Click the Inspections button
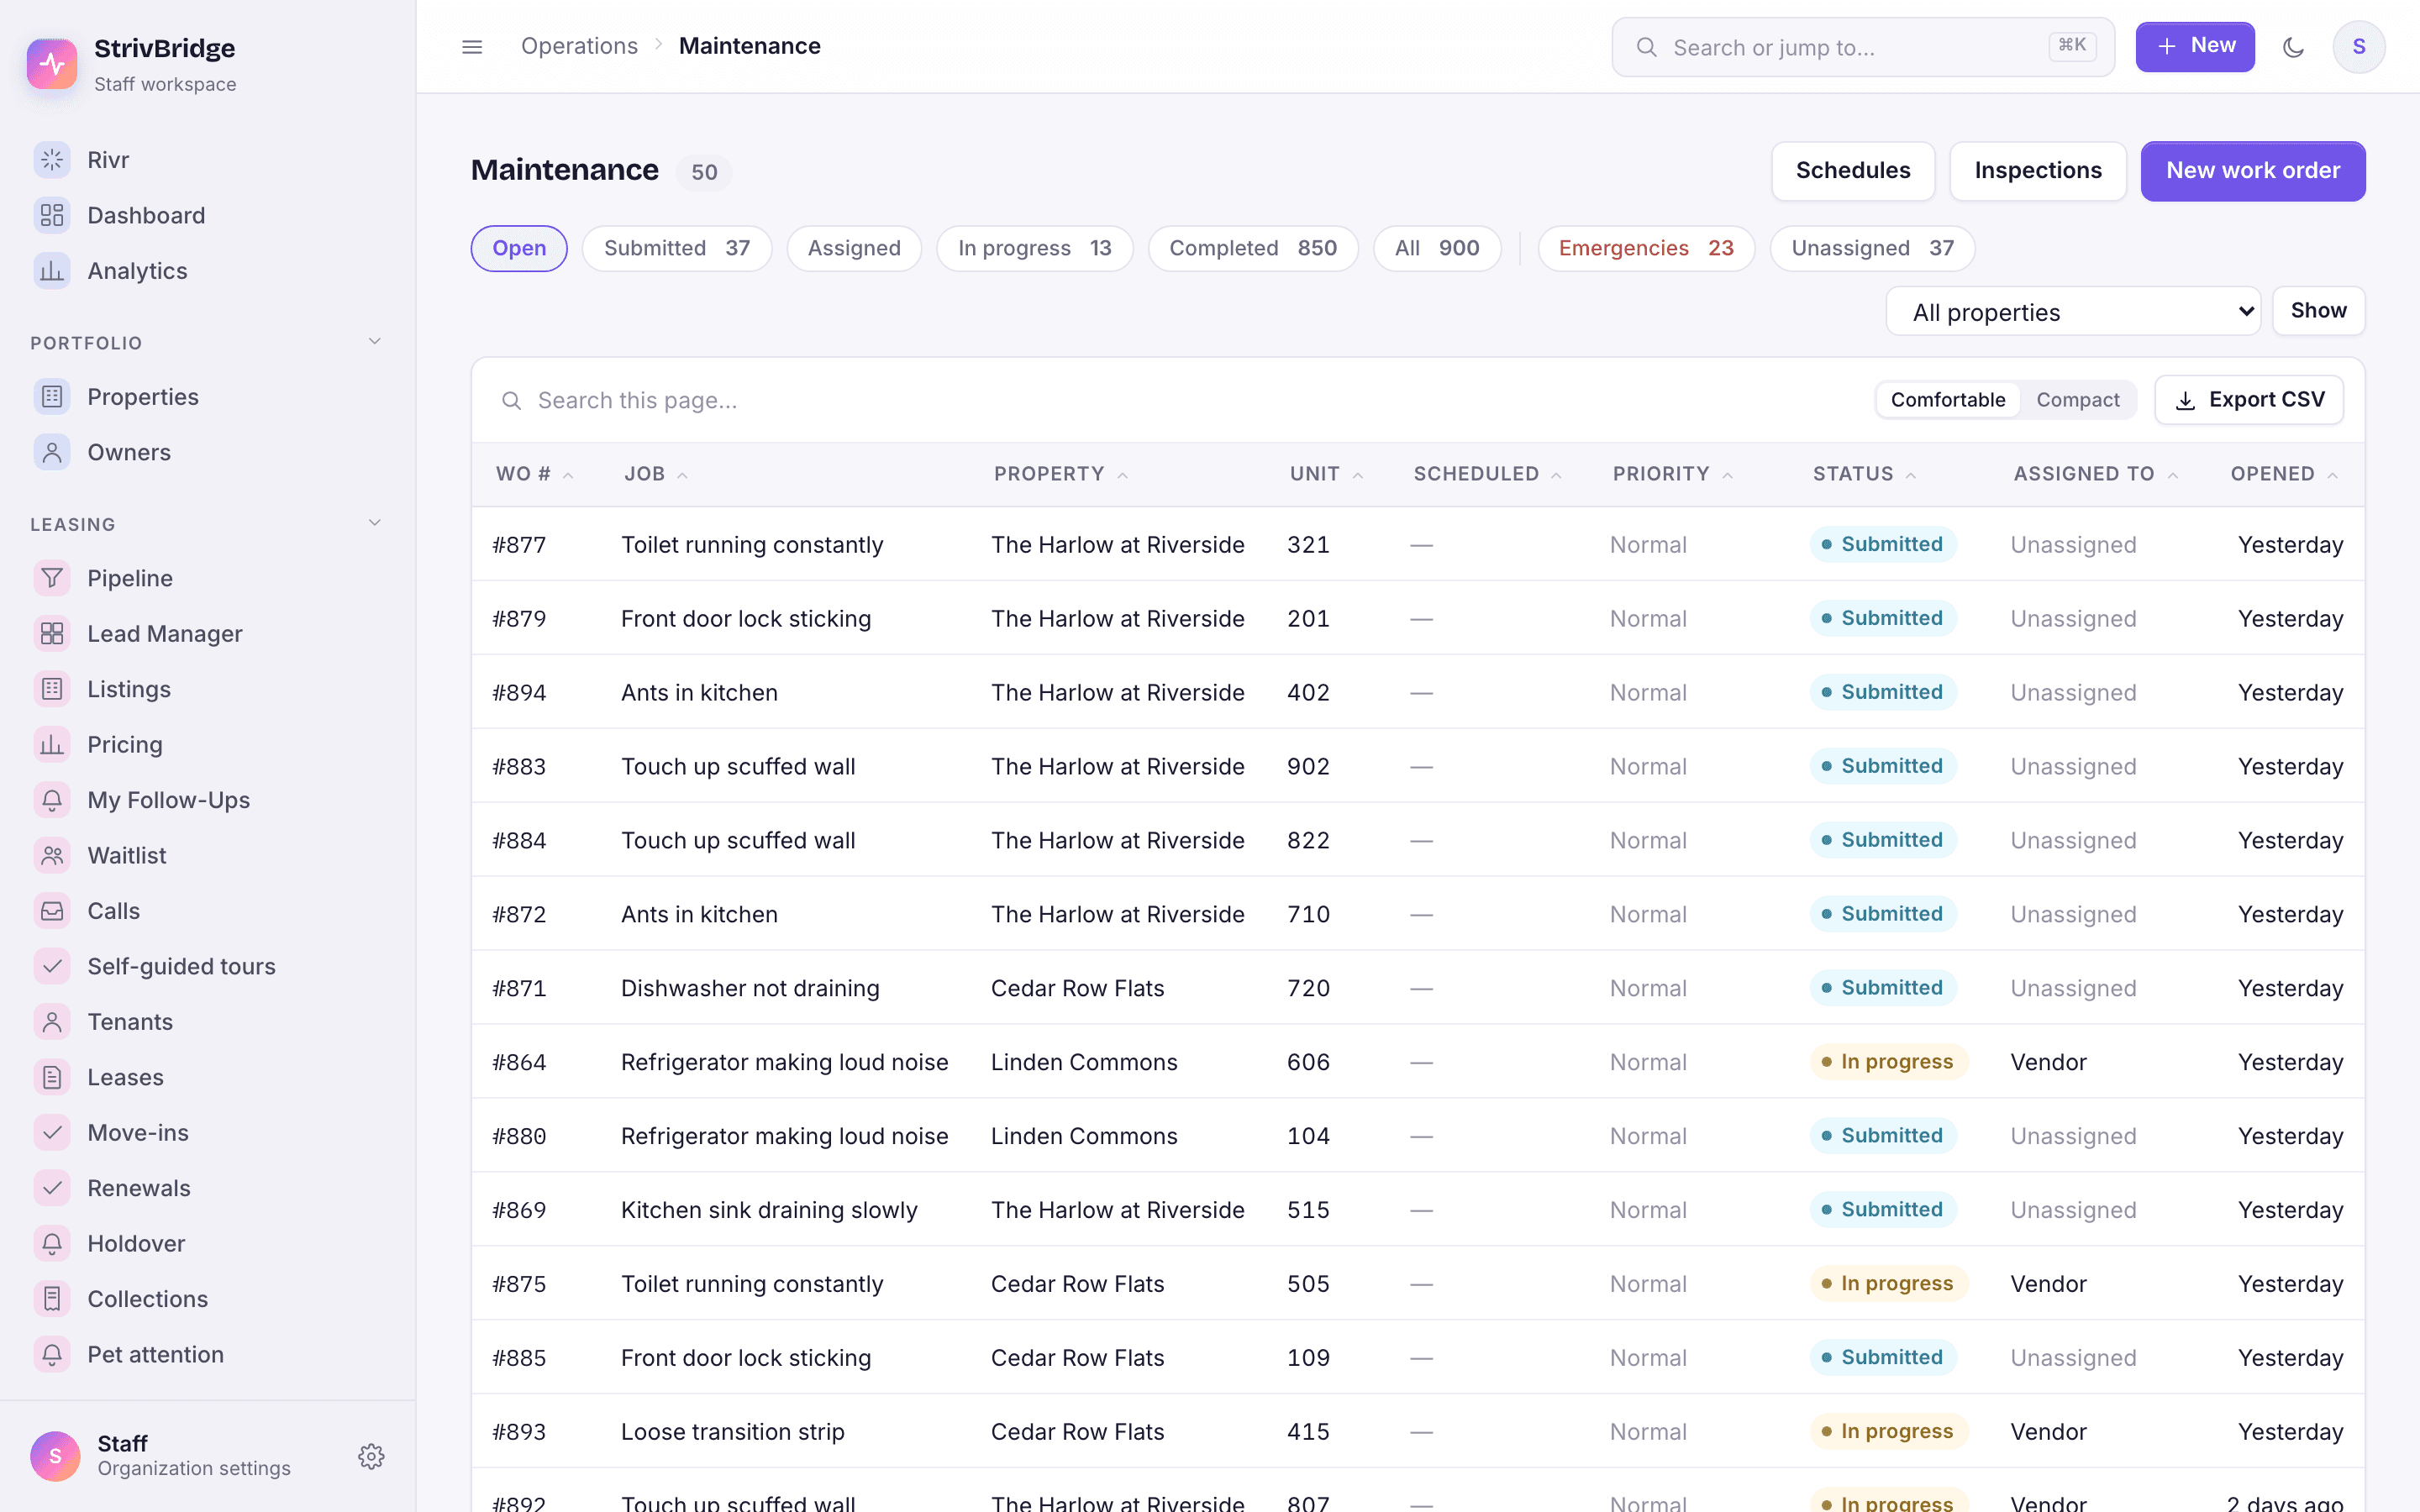The width and height of the screenshot is (2420, 1512). coord(2038,171)
